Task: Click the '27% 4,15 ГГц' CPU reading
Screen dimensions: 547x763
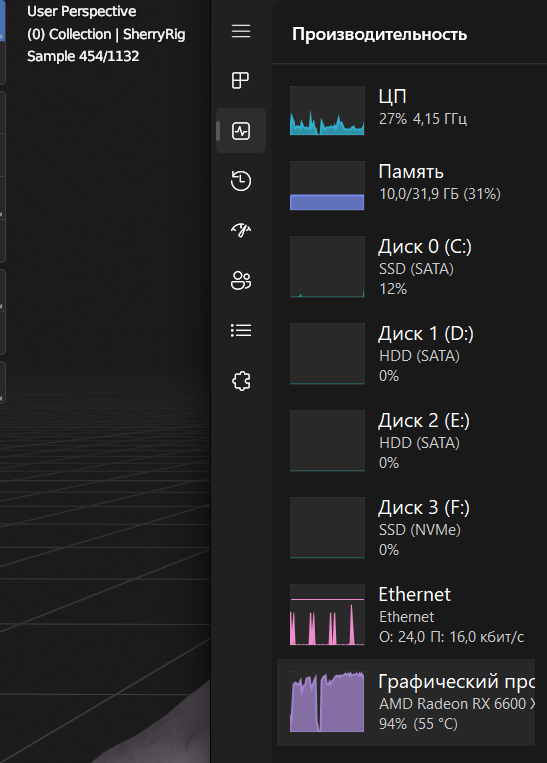Action: (423, 119)
